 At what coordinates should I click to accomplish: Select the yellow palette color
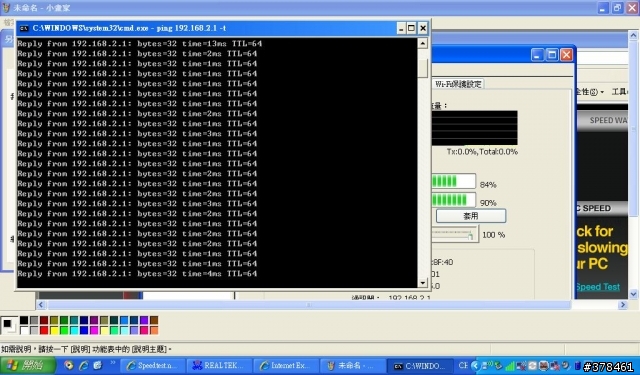(54, 330)
